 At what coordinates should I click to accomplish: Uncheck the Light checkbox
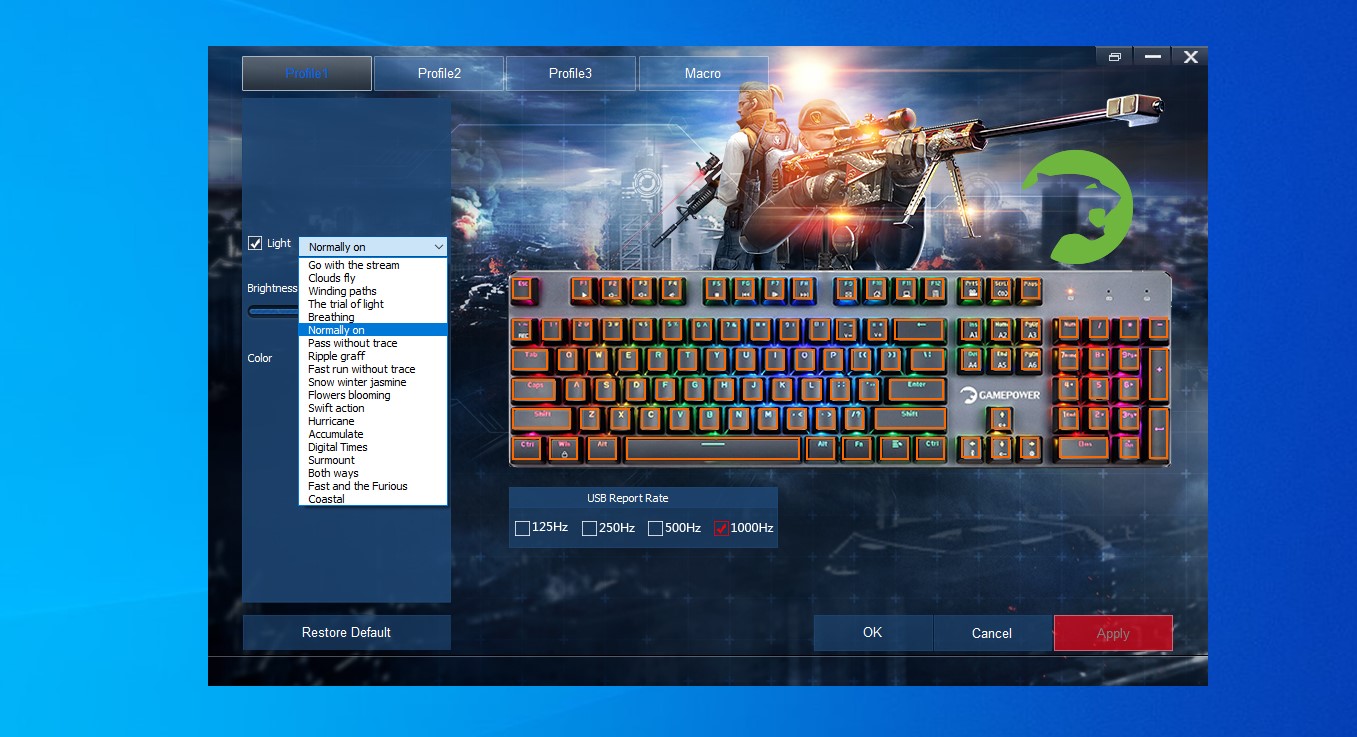coord(255,243)
